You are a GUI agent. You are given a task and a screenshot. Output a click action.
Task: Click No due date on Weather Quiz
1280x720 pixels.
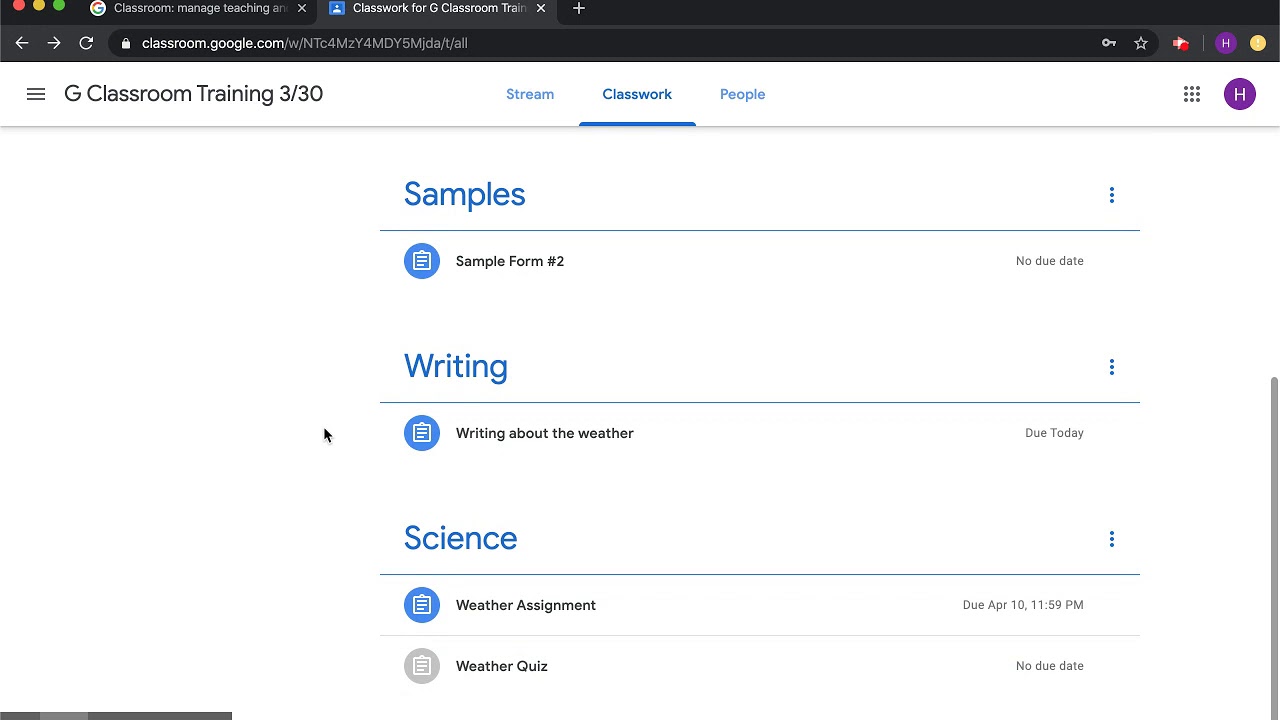(1050, 666)
